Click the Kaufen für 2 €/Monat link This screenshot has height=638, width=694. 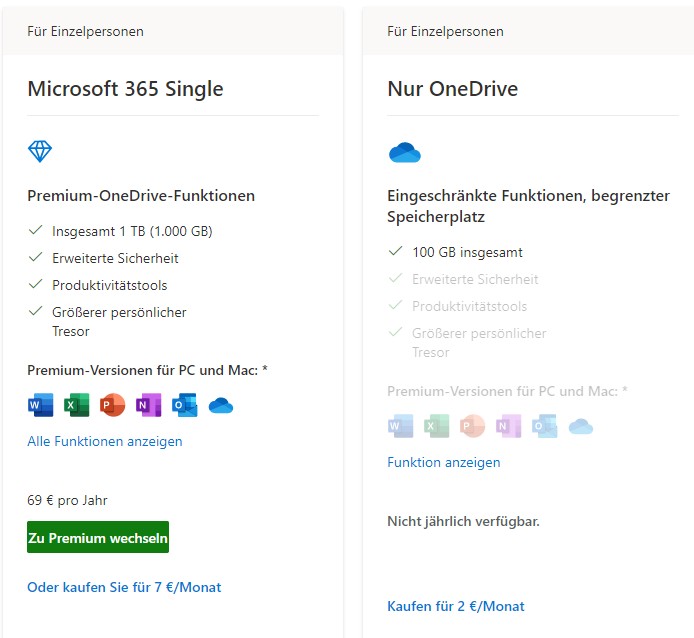tap(455, 606)
